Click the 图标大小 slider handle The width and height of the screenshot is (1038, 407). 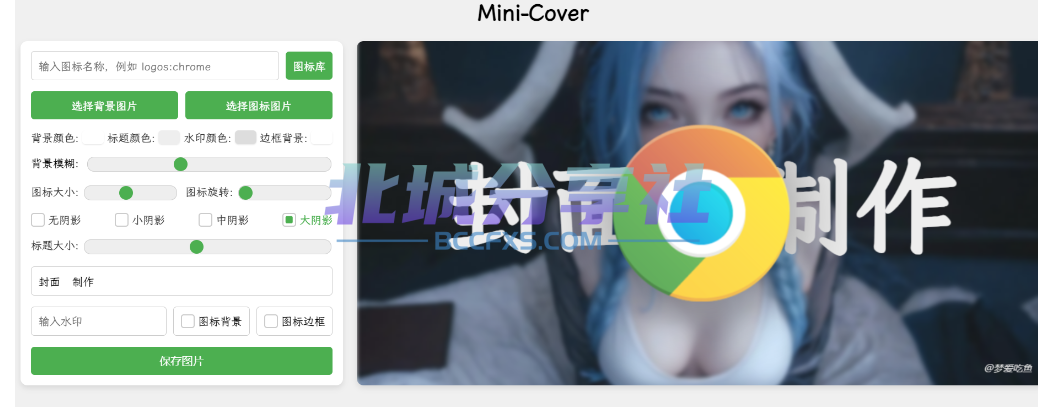[x=126, y=193]
